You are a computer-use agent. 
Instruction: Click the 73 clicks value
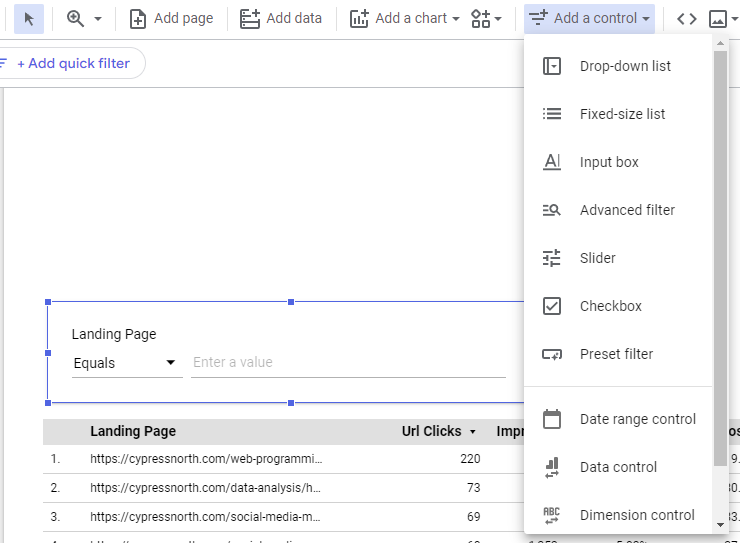click(474, 488)
